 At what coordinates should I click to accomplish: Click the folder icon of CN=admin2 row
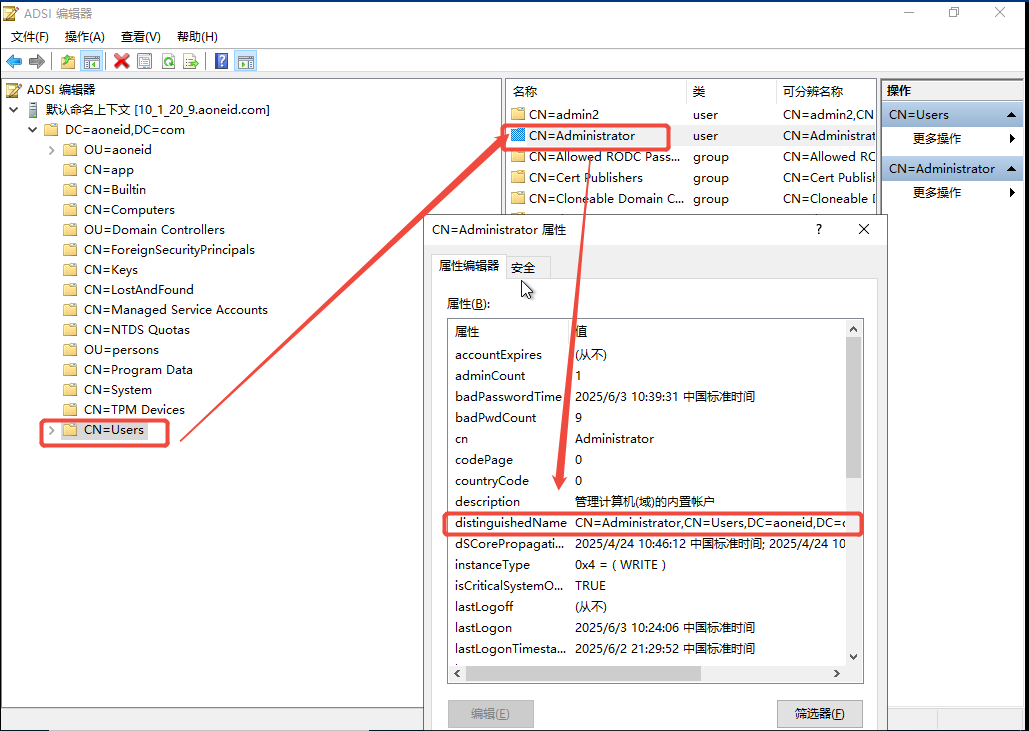(x=518, y=114)
